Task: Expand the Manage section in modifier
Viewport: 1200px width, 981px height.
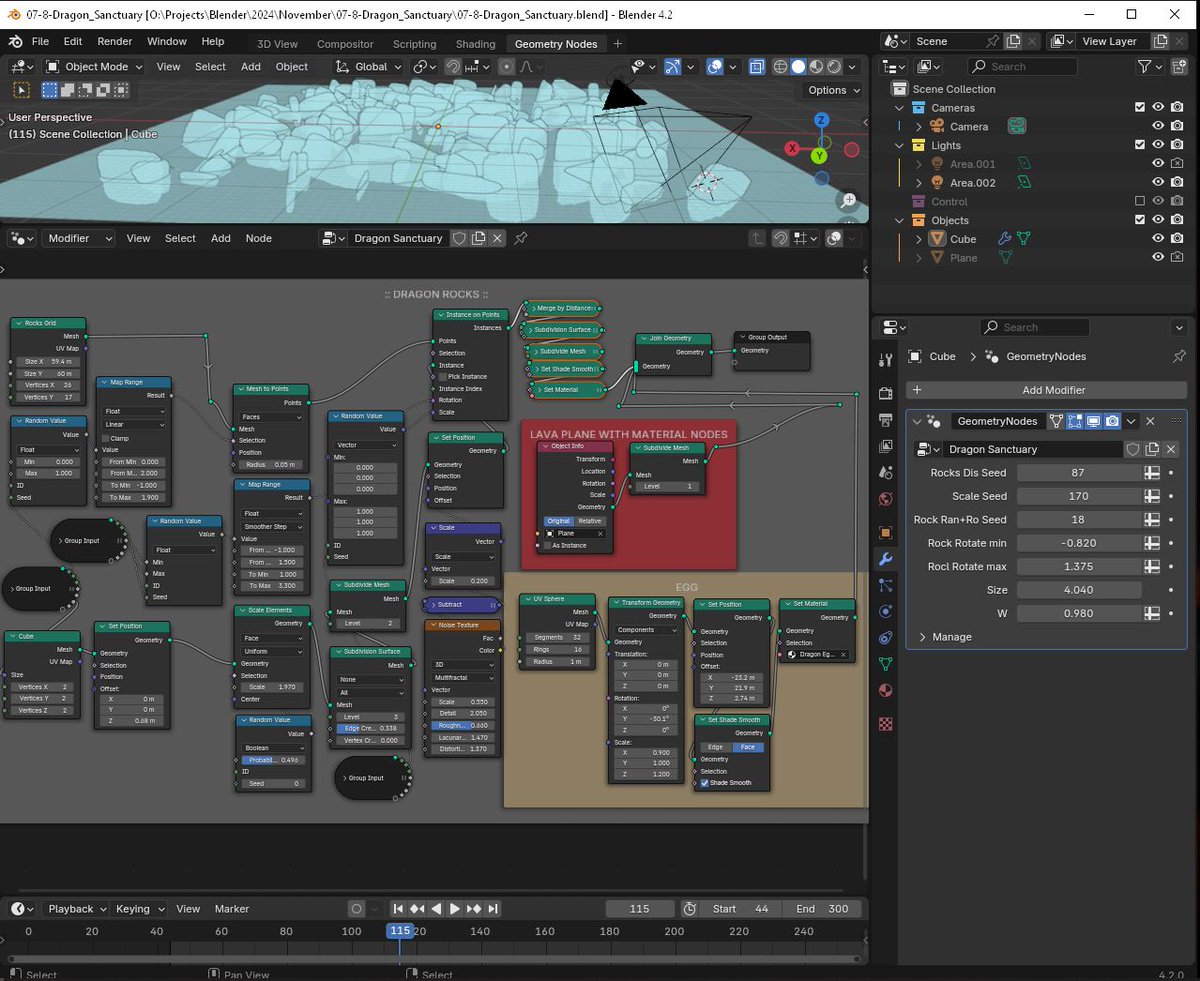Action: point(944,637)
